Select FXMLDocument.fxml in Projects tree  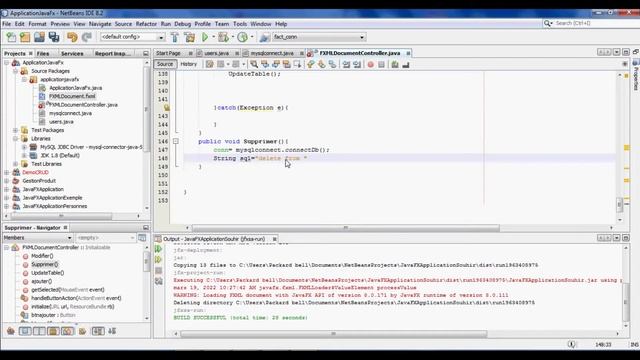click(72, 96)
